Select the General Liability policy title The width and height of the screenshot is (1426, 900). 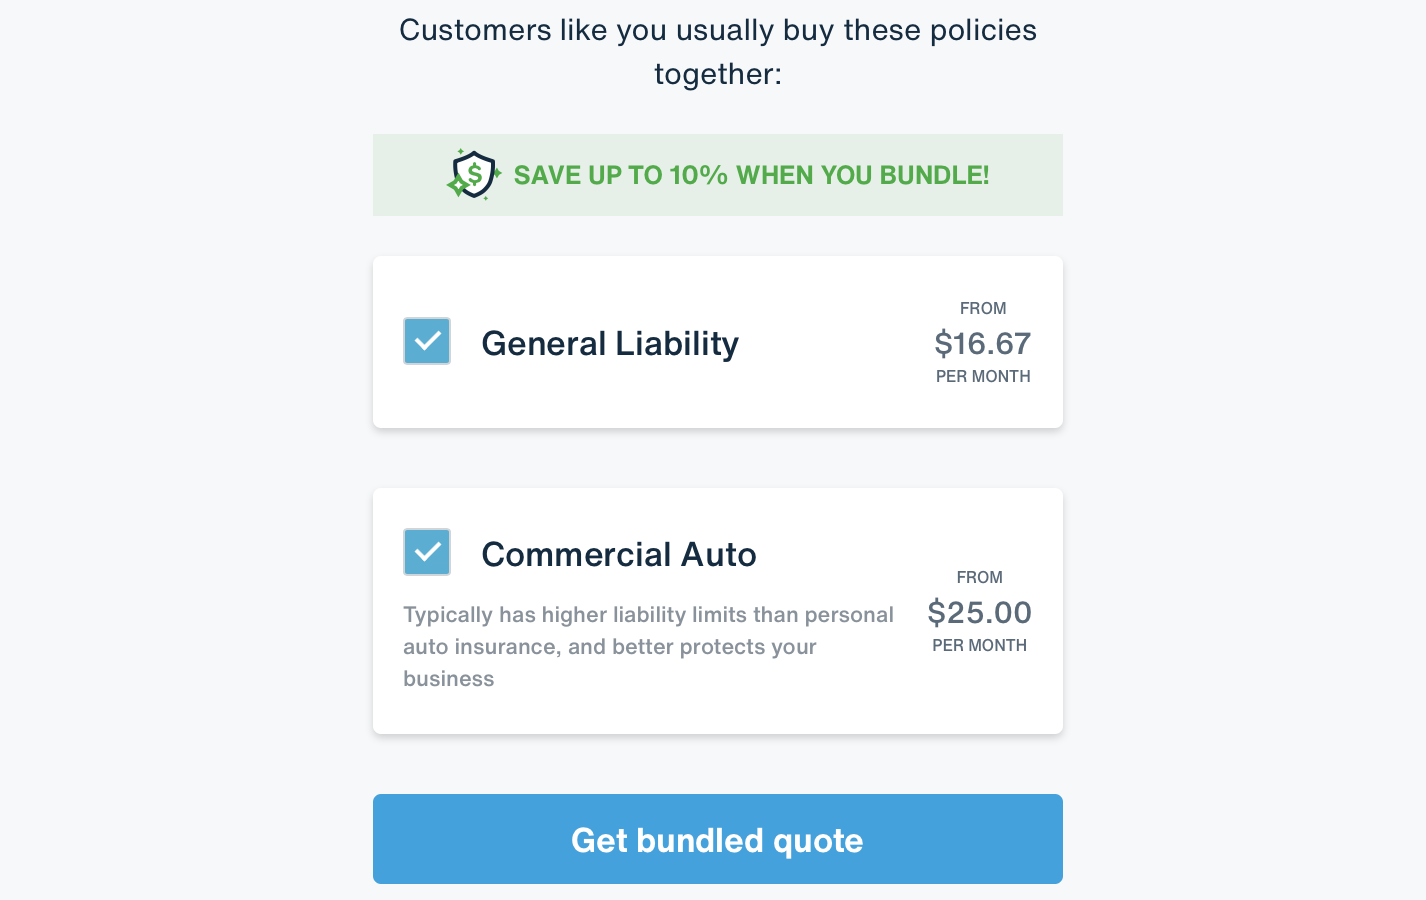[610, 344]
